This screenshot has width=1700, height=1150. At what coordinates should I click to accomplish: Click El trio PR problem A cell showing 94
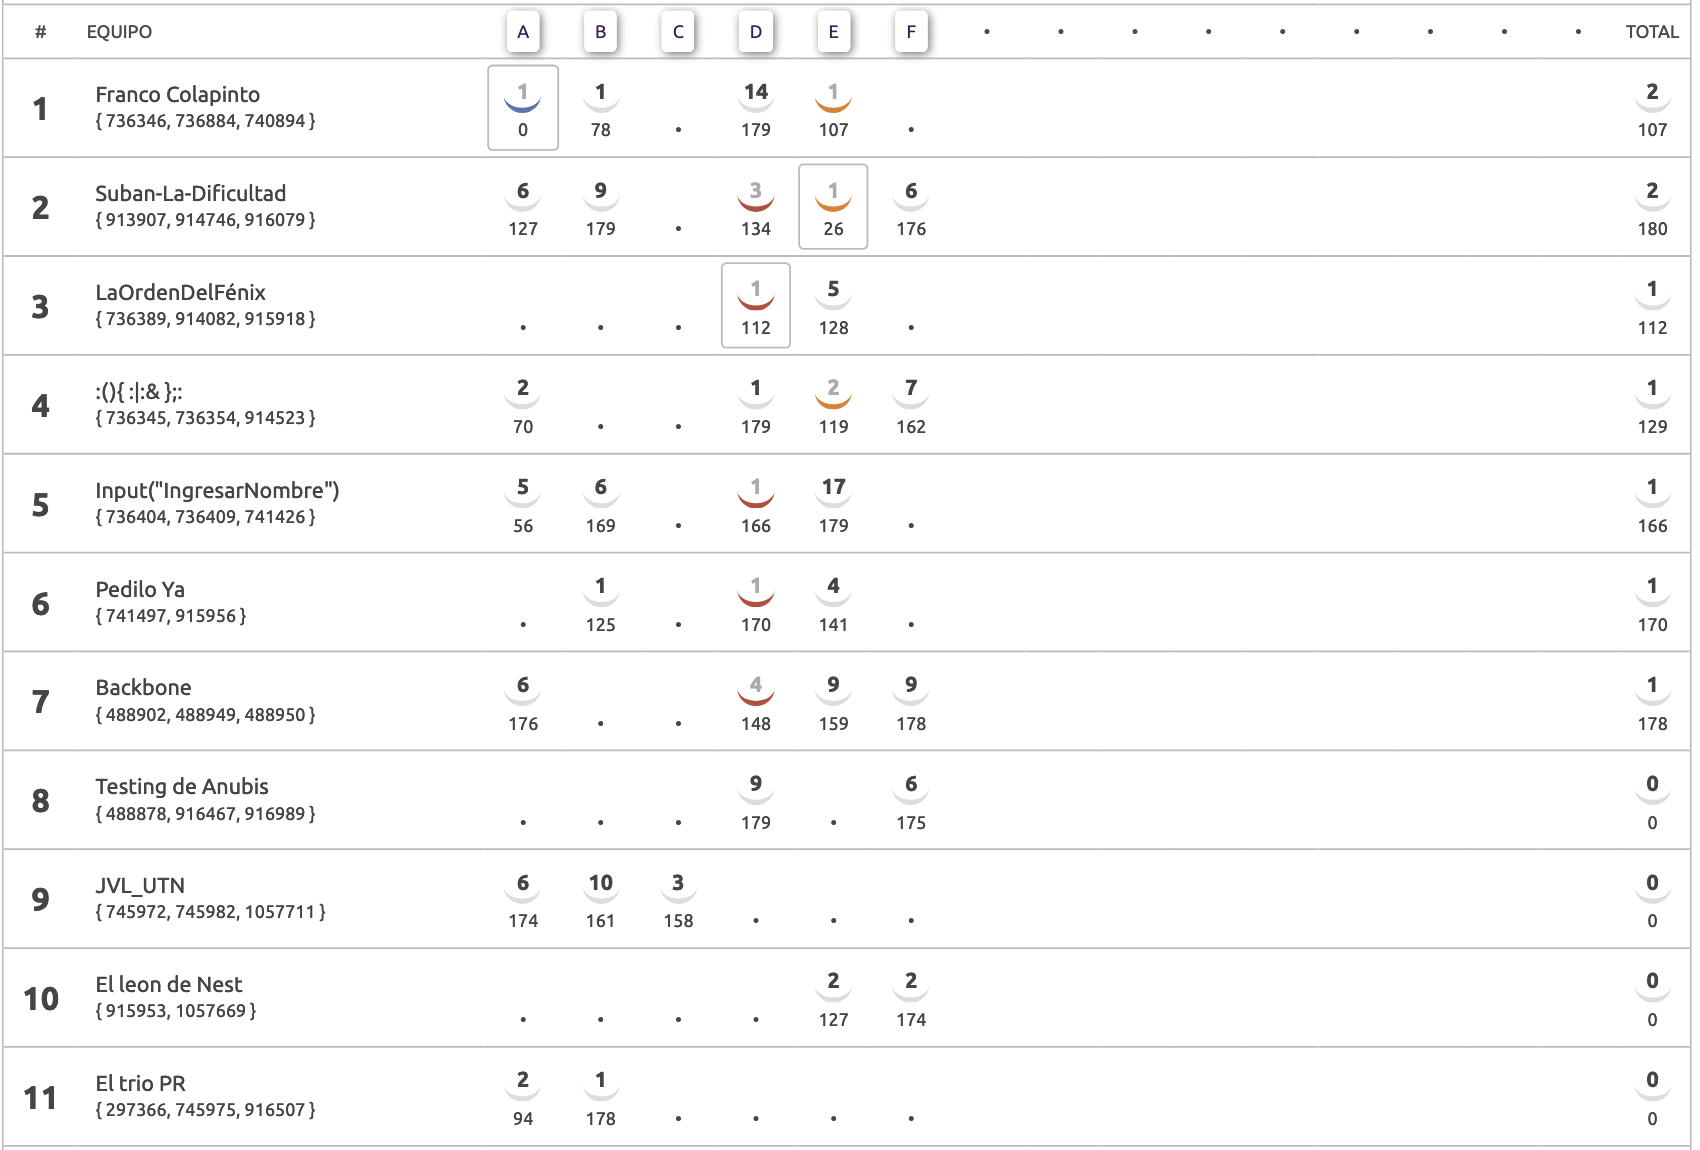pos(523,1097)
